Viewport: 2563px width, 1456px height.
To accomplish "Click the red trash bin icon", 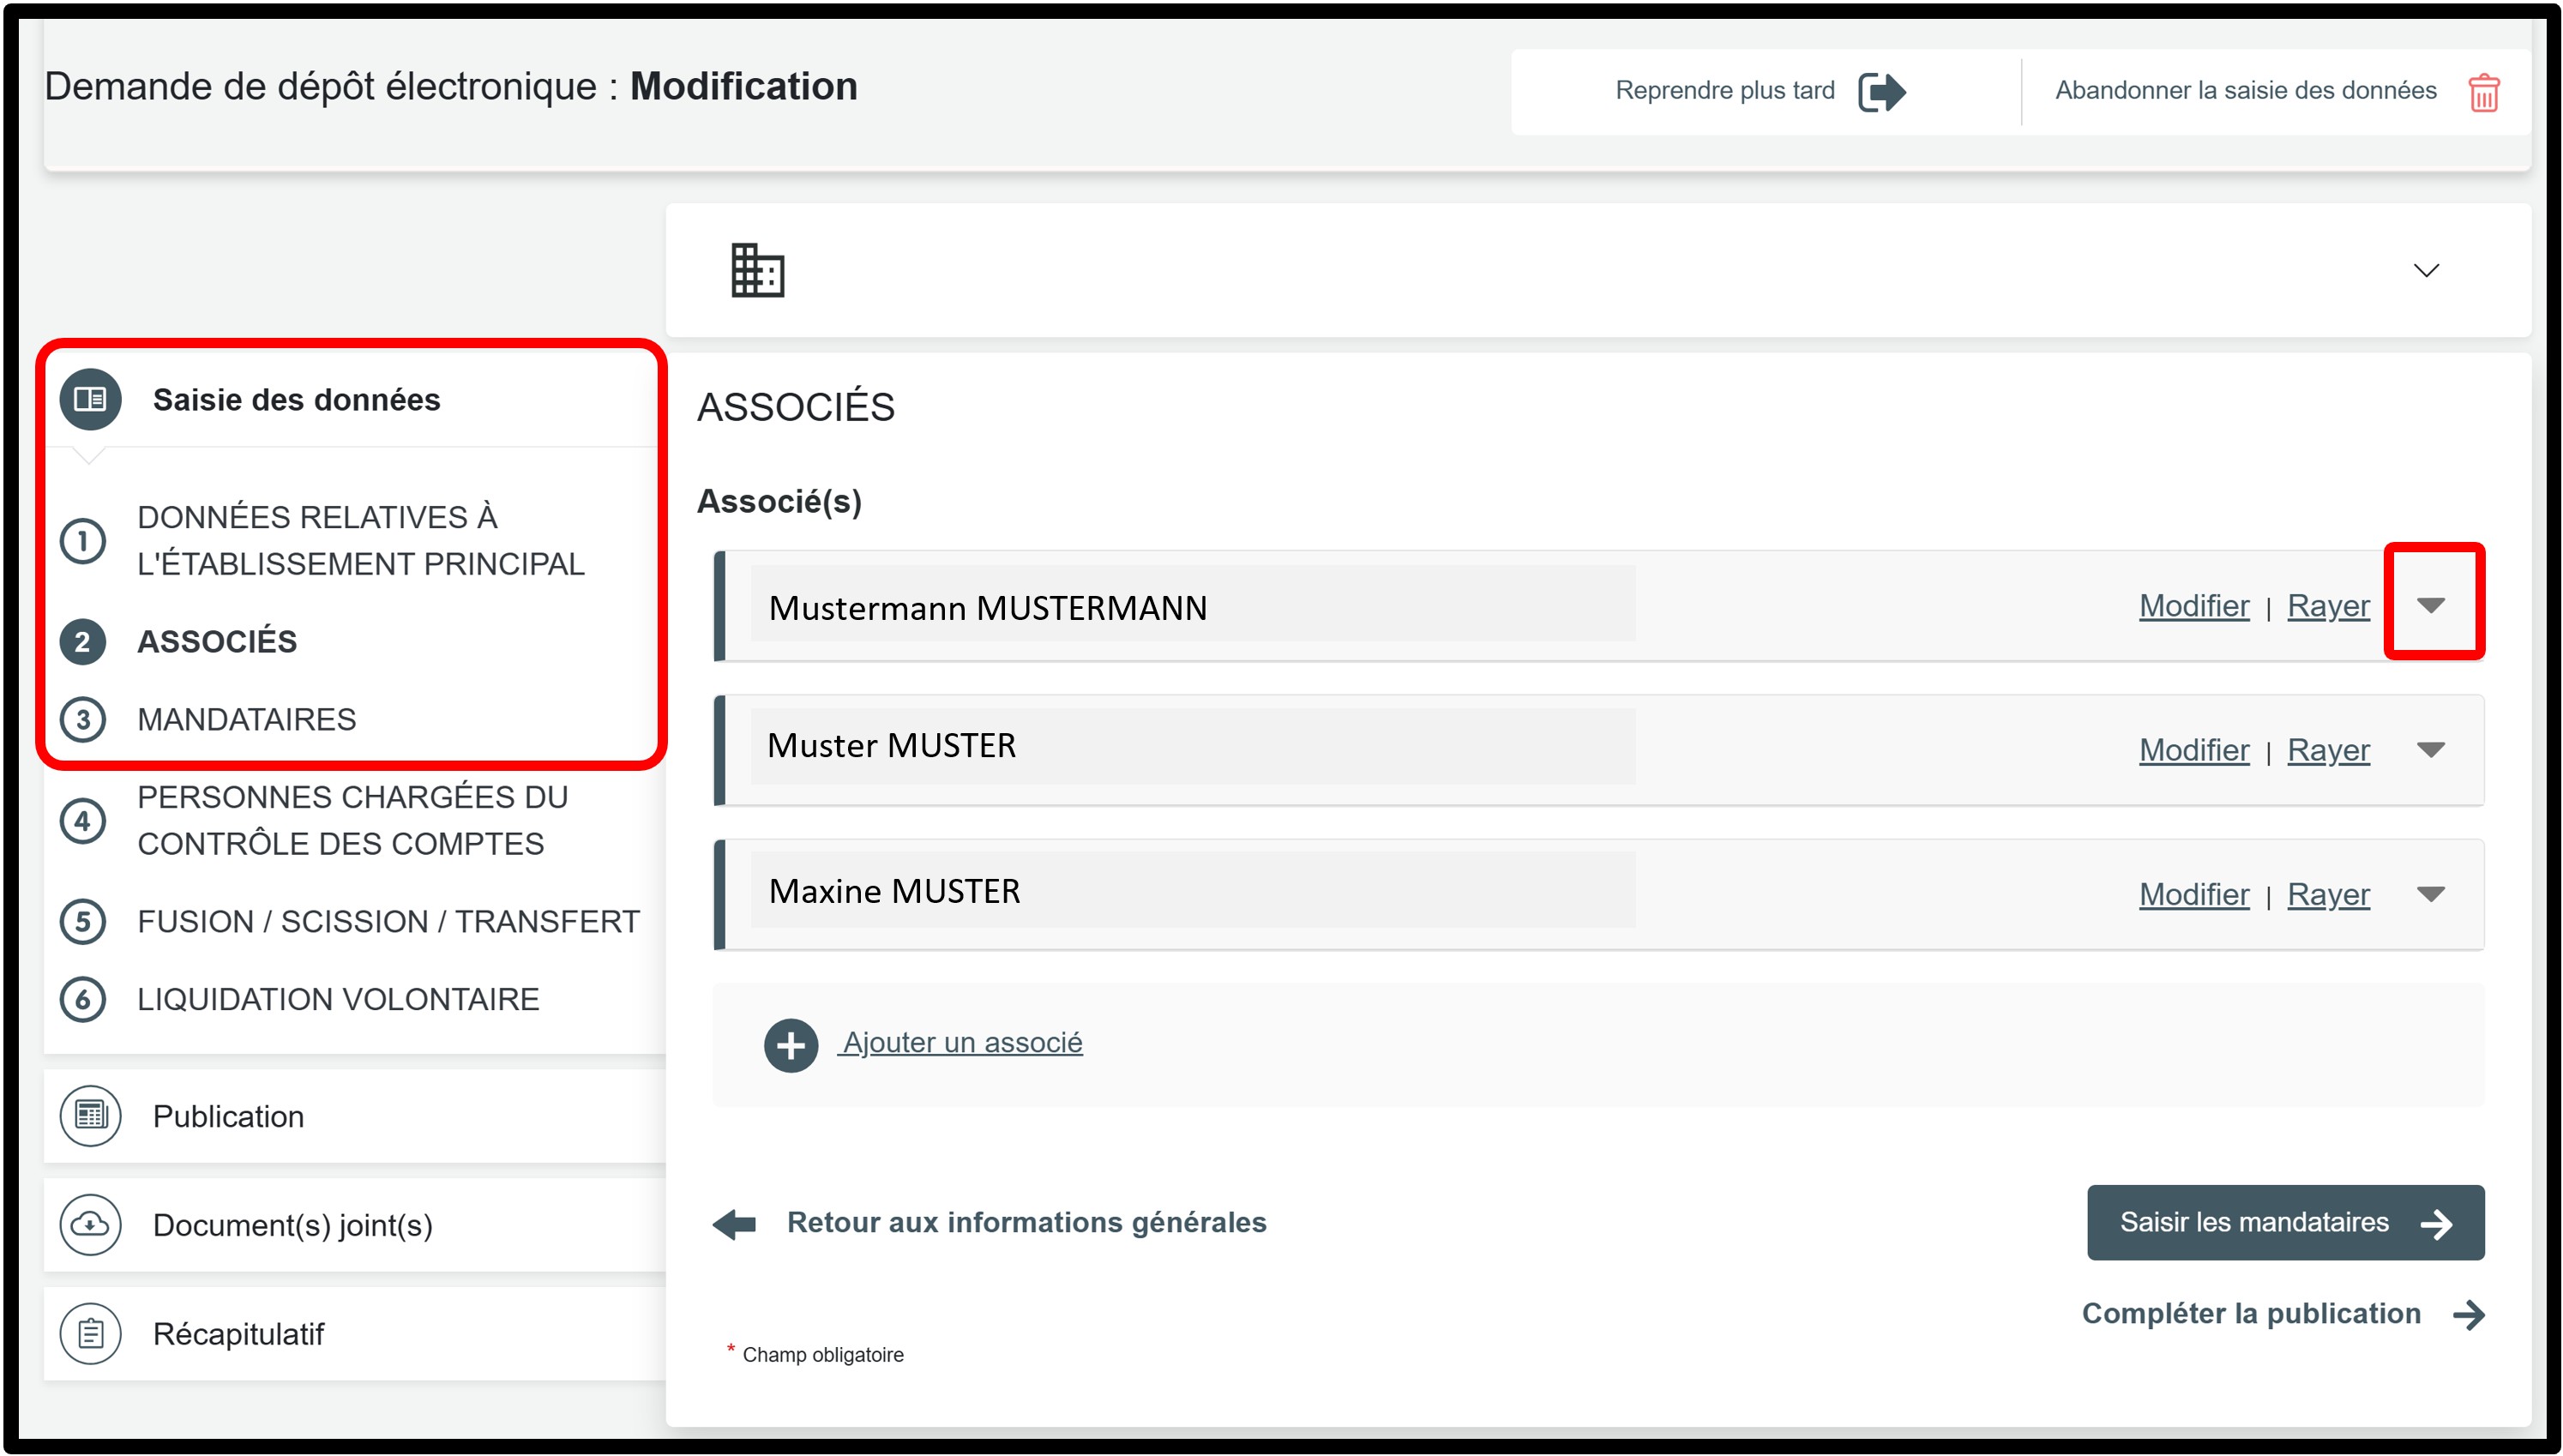I will point(2483,93).
